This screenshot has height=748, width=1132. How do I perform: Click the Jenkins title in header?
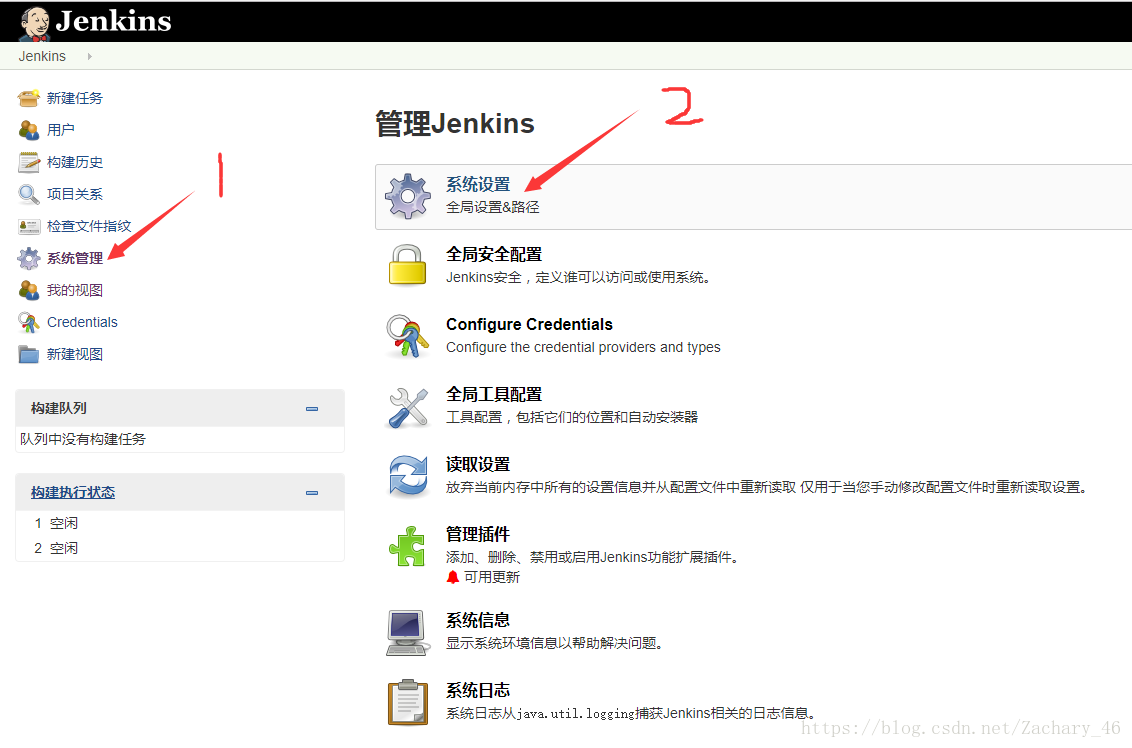pyautogui.click(x=113, y=22)
